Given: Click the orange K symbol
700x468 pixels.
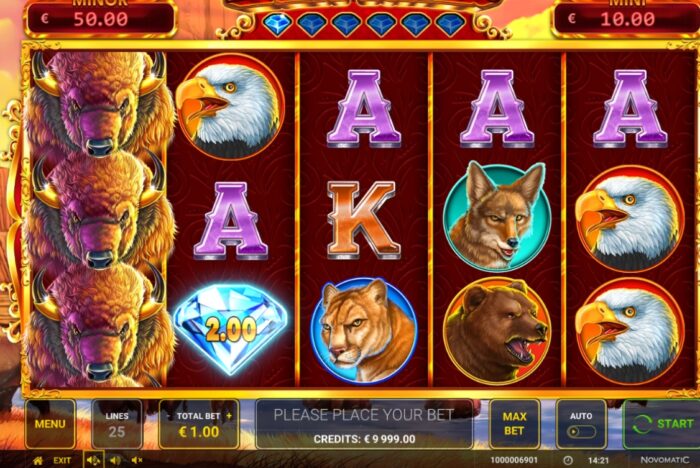Looking at the screenshot, I should tap(362, 219).
